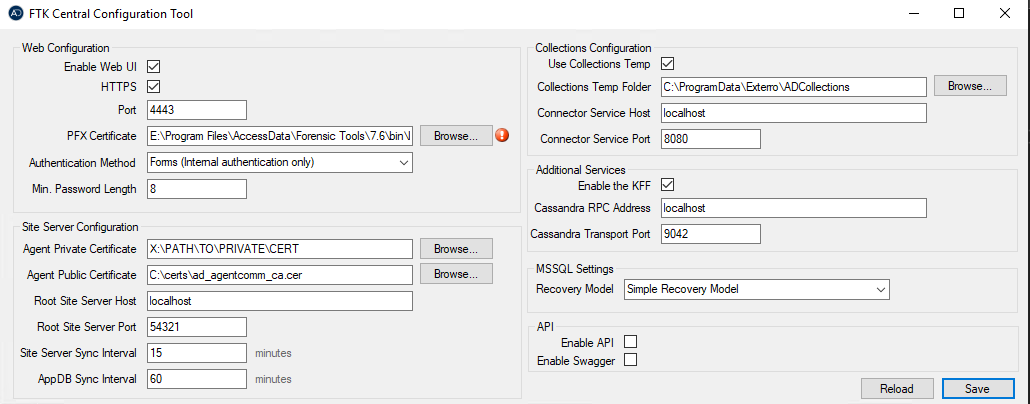Minimize the FTK Central Configuration Tool window

(915, 13)
